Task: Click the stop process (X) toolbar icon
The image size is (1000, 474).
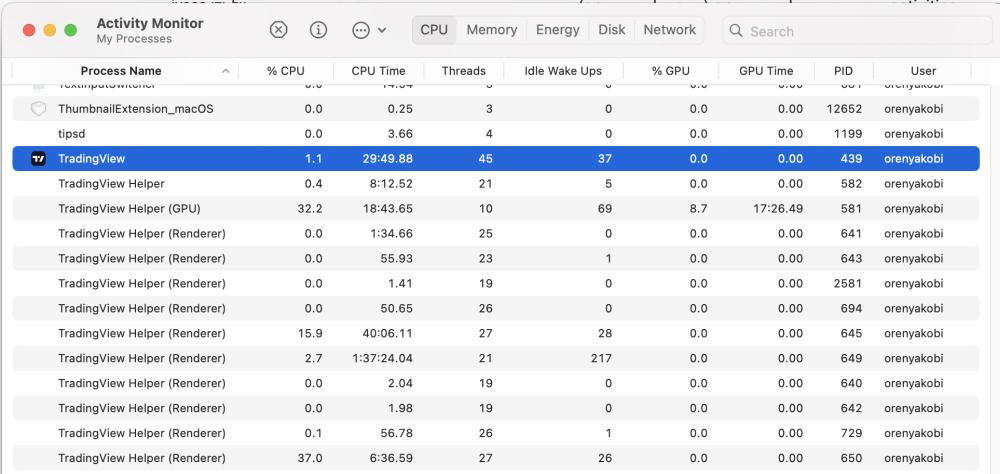Action: coord(278,30)
